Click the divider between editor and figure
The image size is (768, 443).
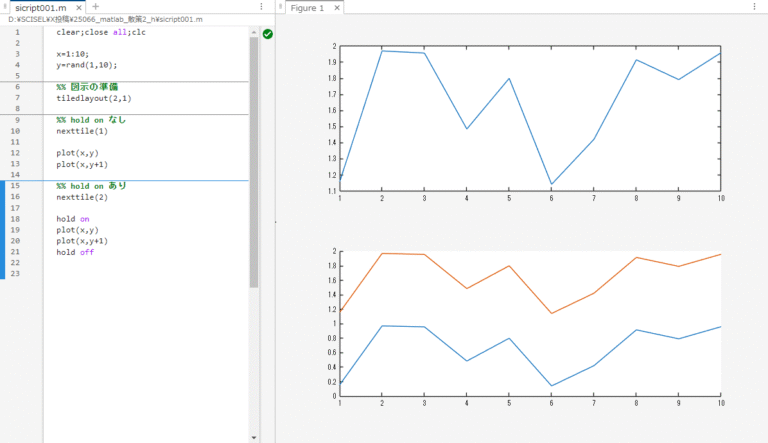(276, 222)
